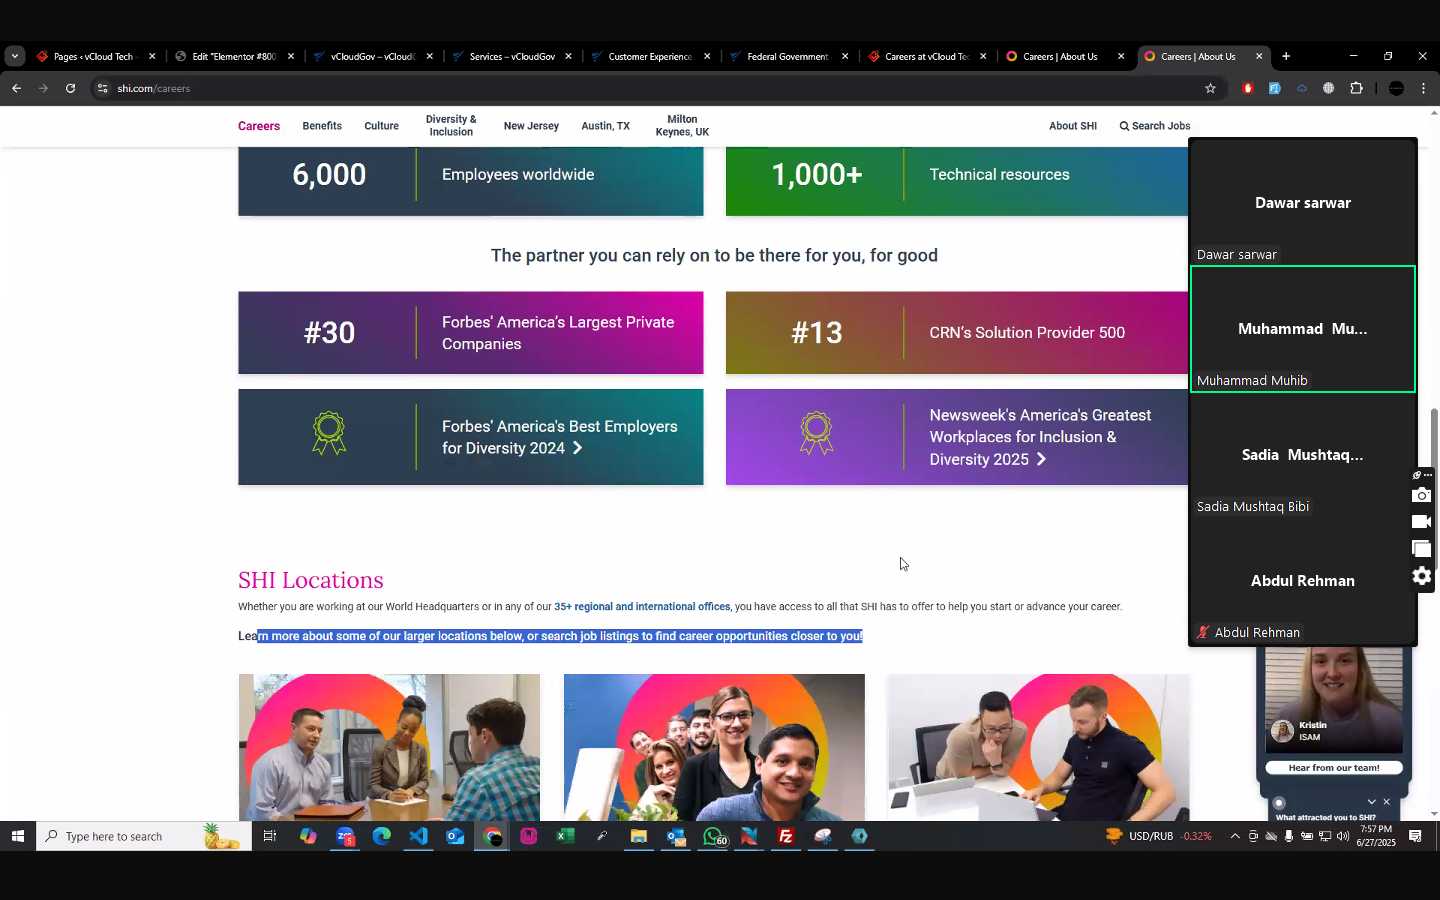The height and width of the screenshot is (900, 1440).
Task: Select Abdul Rehman participant tile
Action: (x=1302, y=581)
